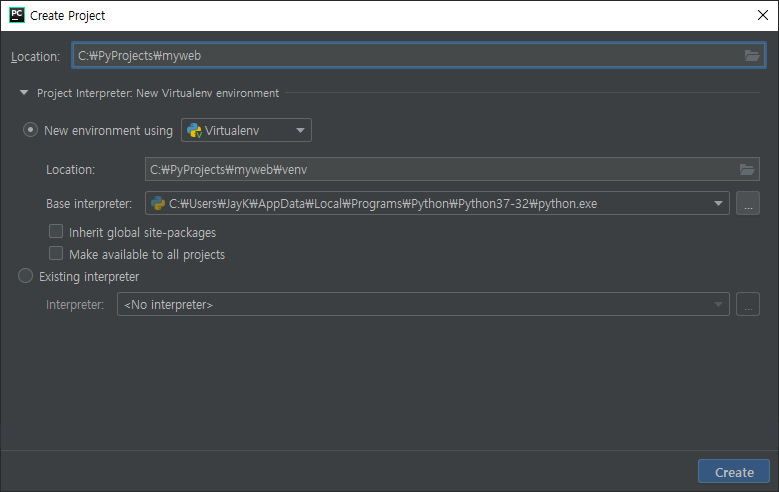Click the PyCharm logo in title bar

(x=17, y=15)
